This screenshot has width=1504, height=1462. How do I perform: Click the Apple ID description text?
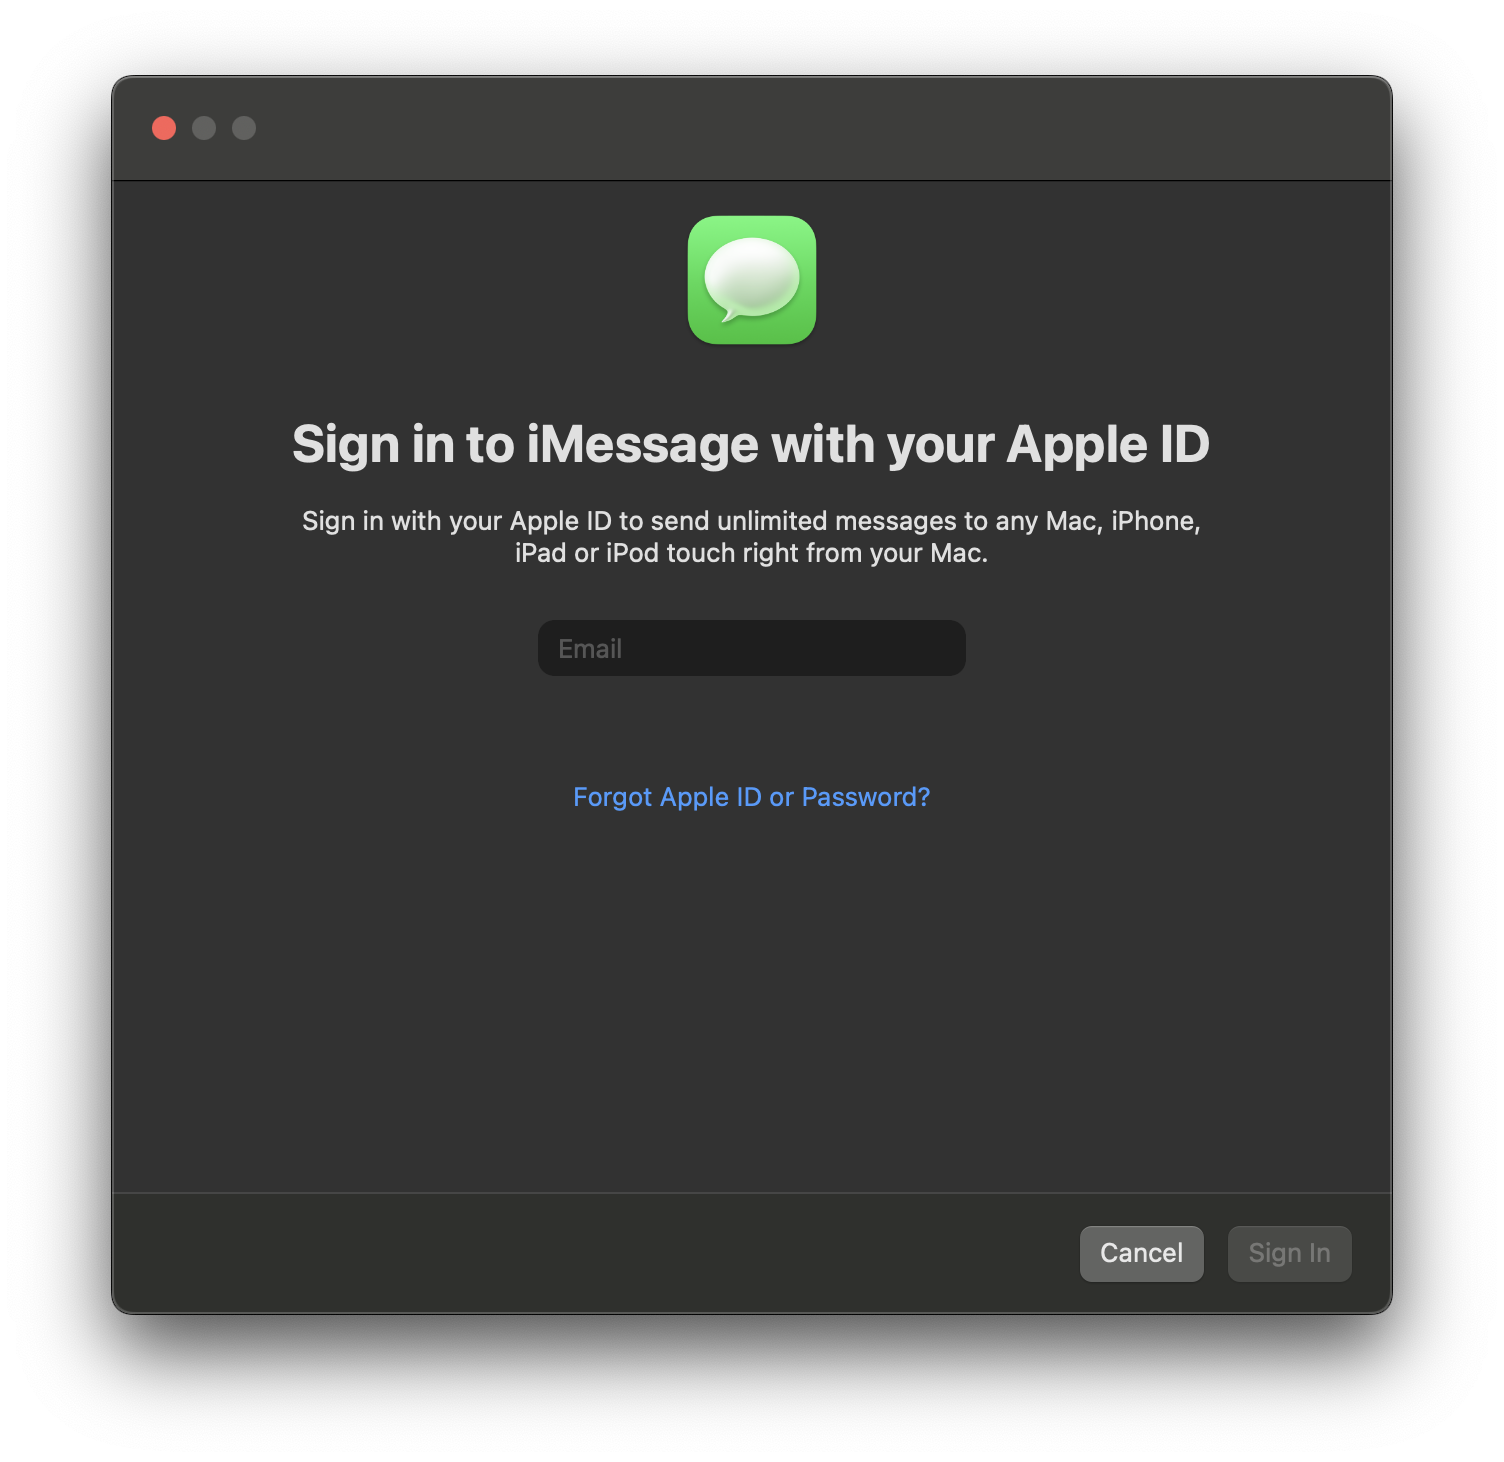[752, 537]
